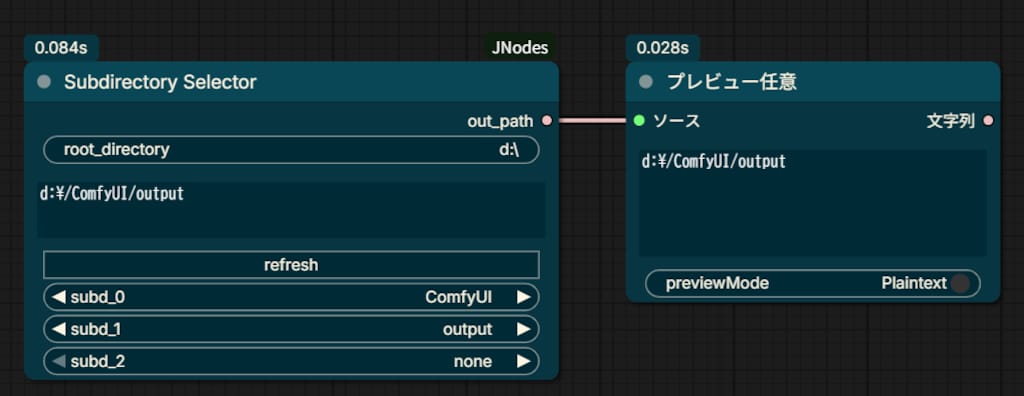Select previous subd_1 value with left arrow
This screenshot has height=396, width=1024.
click(59, 329)
